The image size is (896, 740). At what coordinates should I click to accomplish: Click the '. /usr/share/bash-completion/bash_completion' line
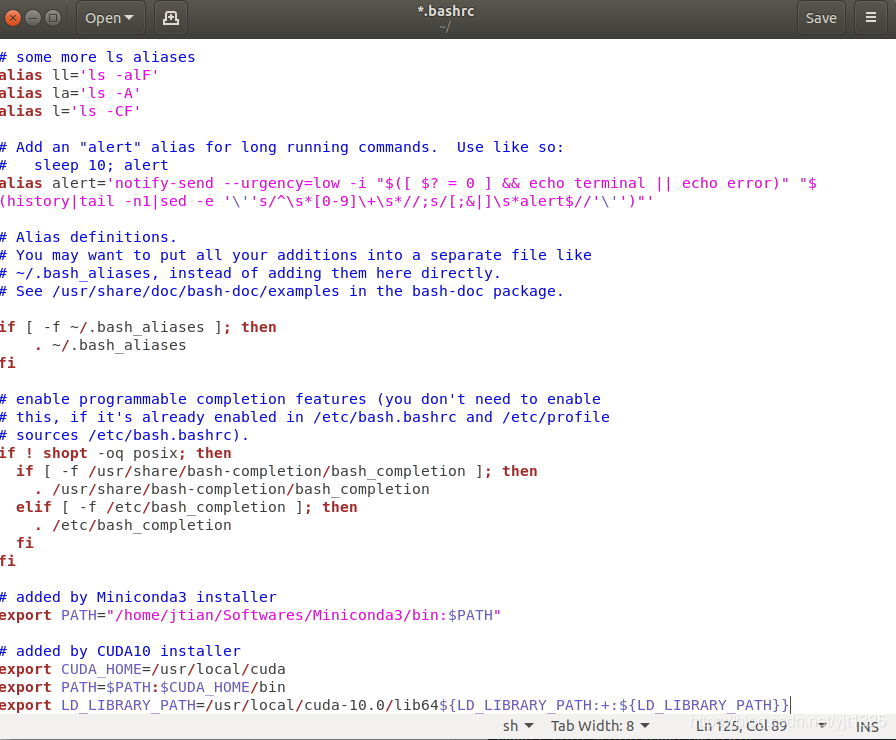pos(233,489)
